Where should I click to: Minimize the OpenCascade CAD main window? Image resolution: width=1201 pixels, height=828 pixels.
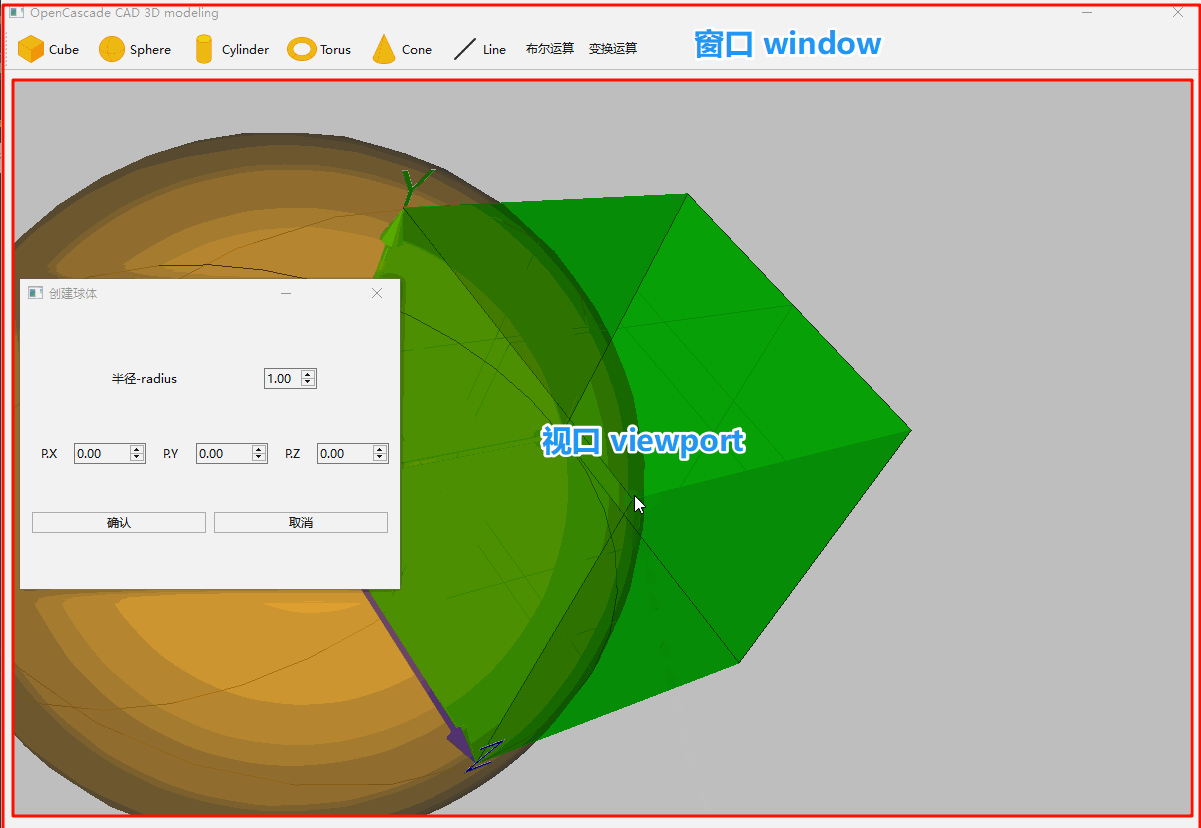pyautogui.click(x=1087, y=13)
